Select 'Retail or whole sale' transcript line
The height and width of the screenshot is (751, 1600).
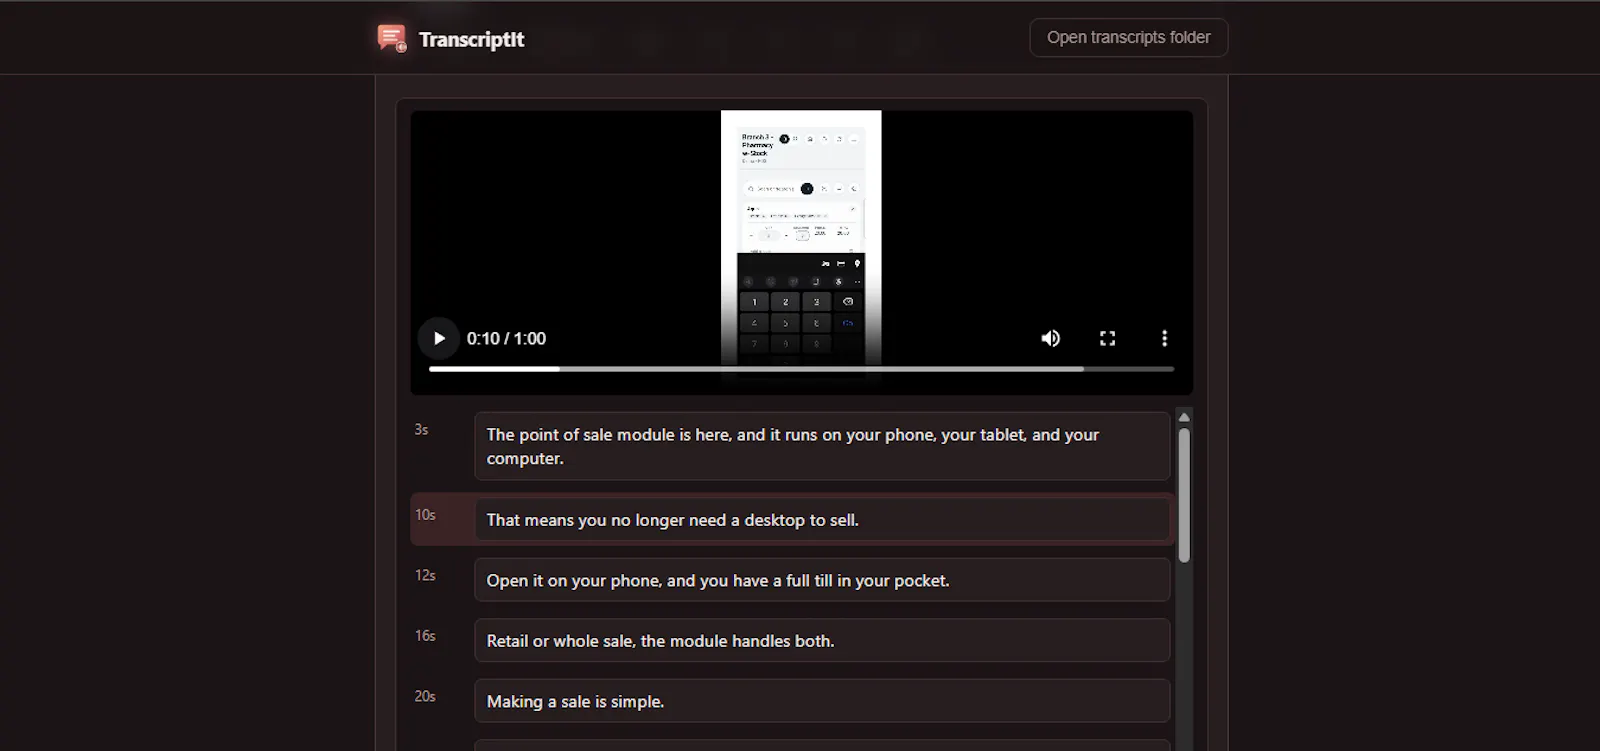[822, 641]
